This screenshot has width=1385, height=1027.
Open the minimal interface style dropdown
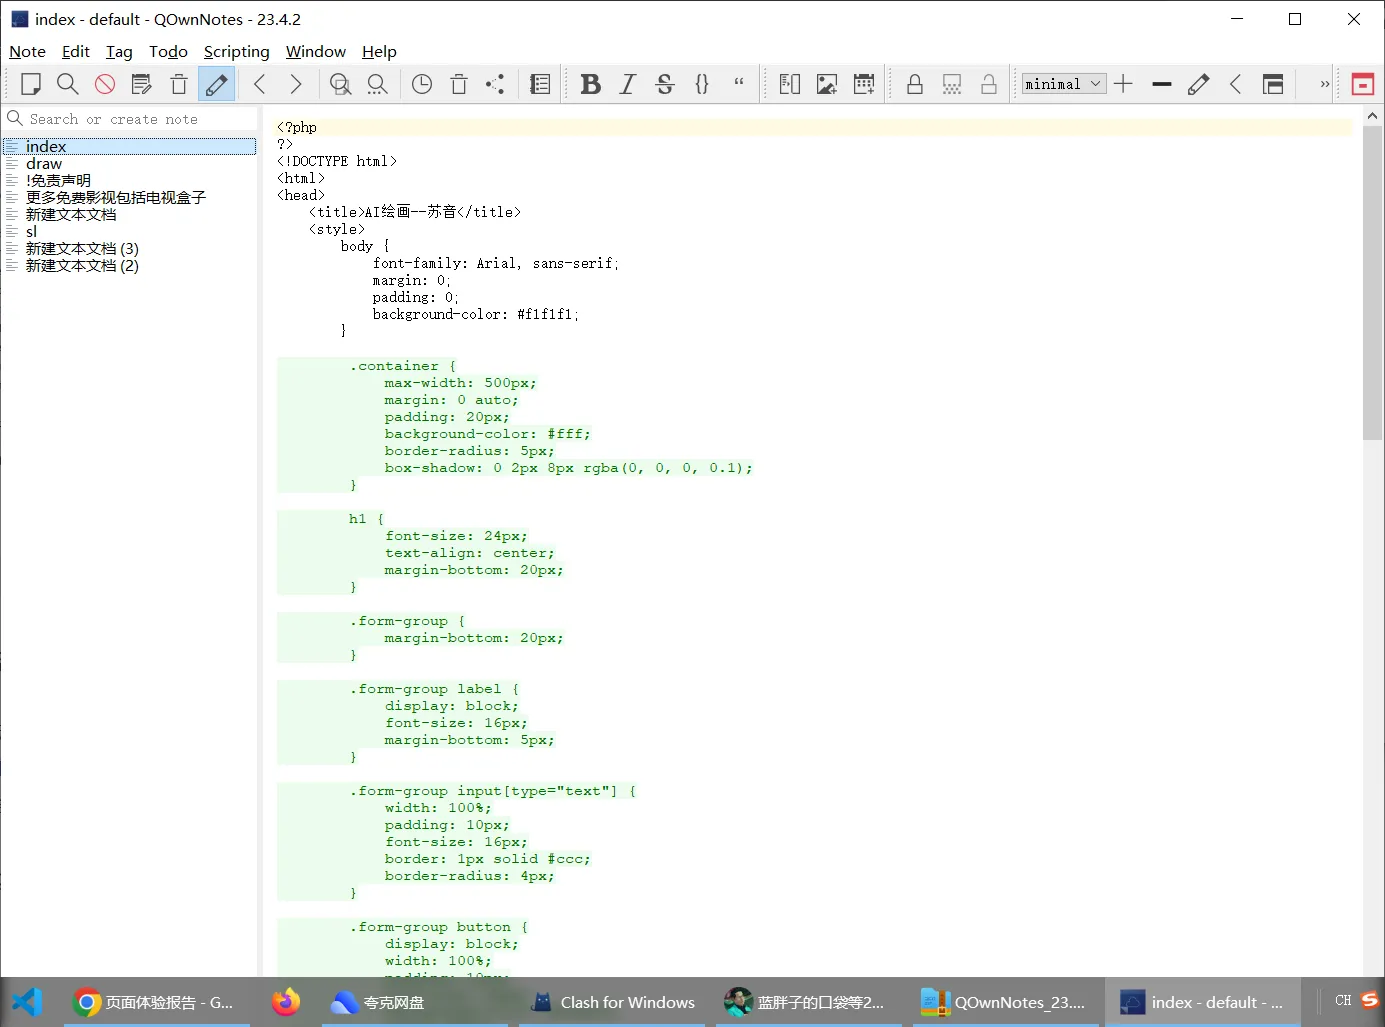pos(1062,84)
